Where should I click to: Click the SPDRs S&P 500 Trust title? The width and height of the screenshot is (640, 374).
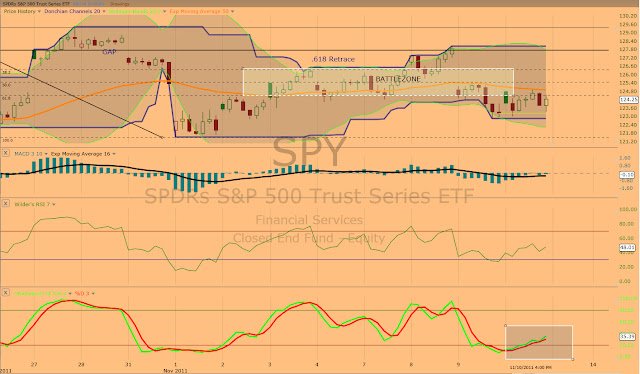35,4
